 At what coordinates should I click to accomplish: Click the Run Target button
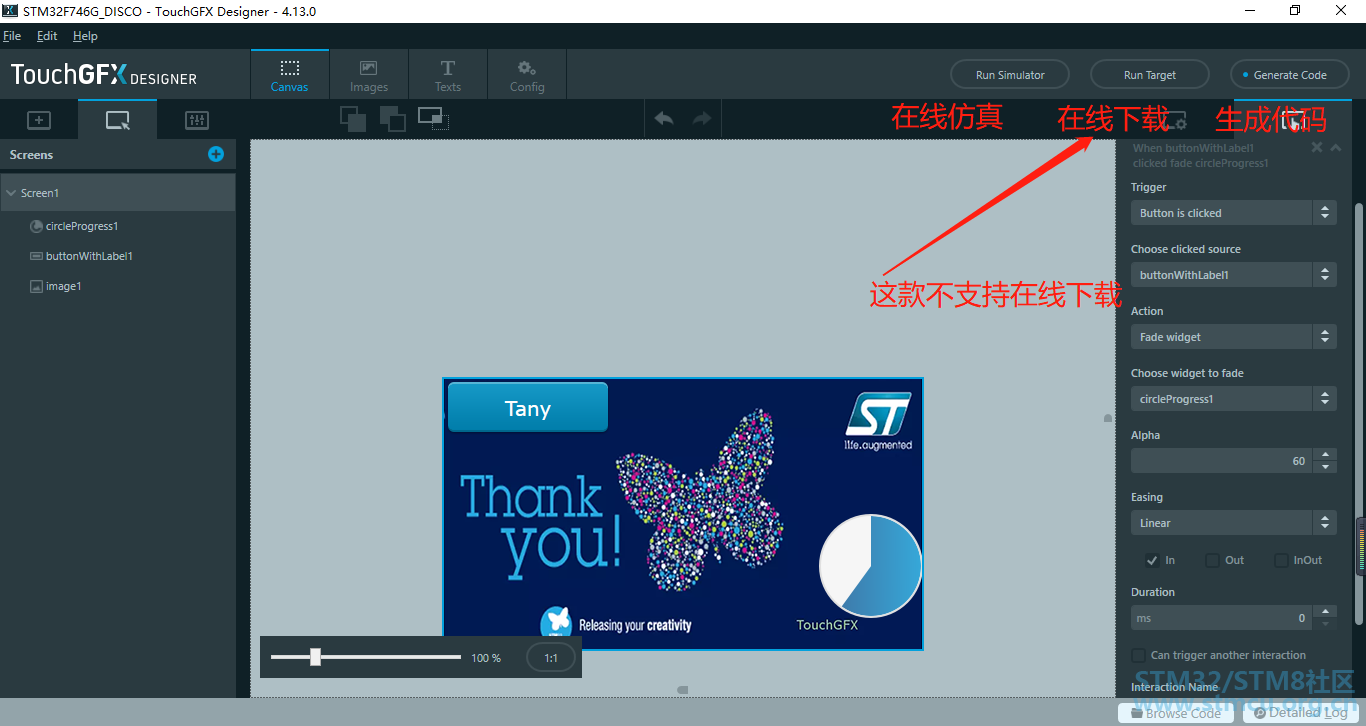(1150, 75)
